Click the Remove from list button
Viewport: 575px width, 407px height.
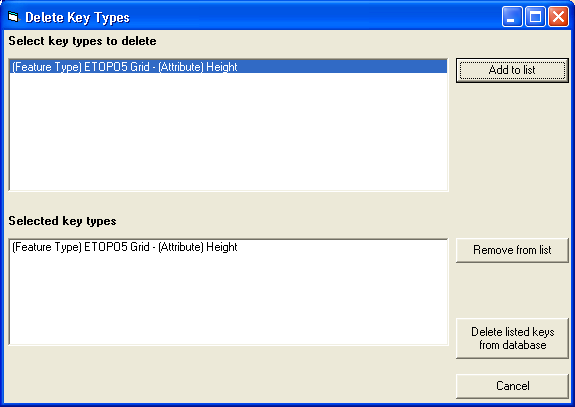click(512, 250)
